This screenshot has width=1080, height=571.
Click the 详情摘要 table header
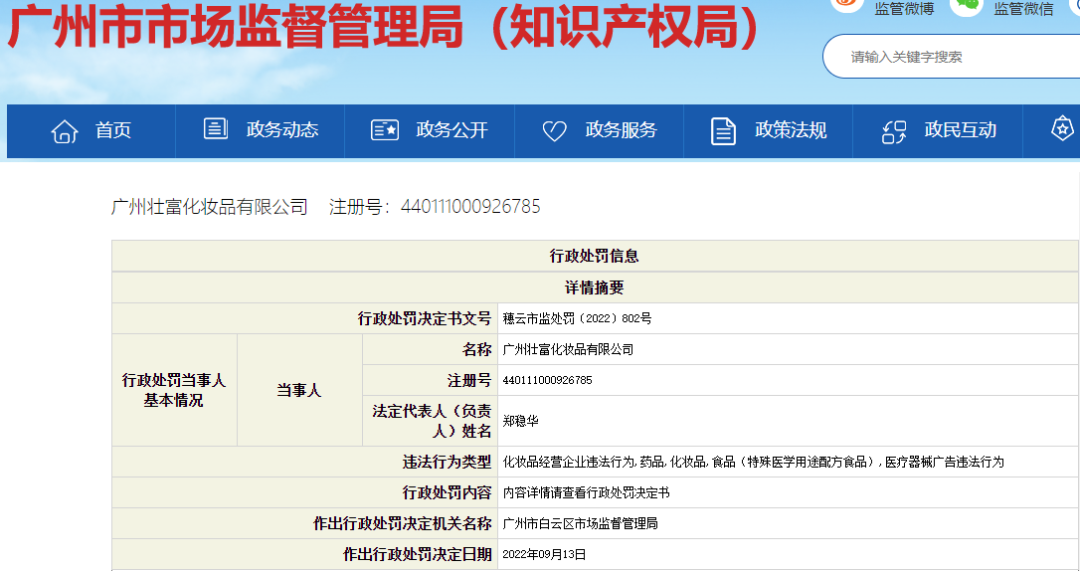594,288
